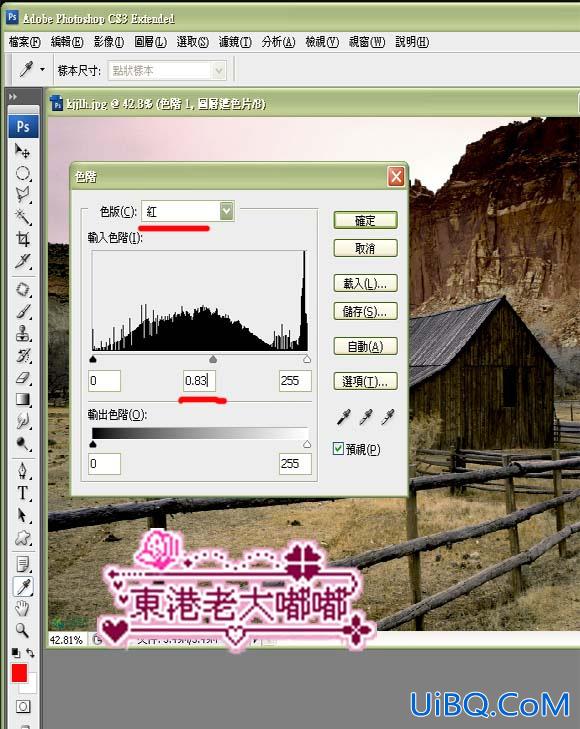Reset default foreground and background colors
The height and width of the screenshot is (729, 580).
tap(16, 653)
